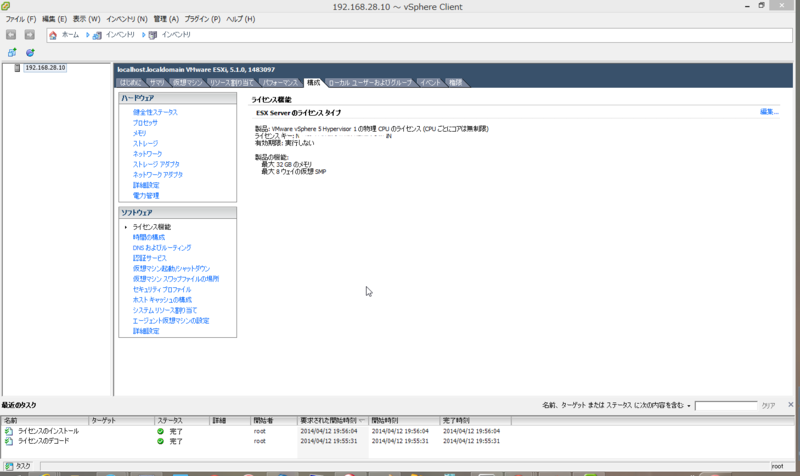The width and height of the screenshot is (800, 476).
Task: Switch to the はじめに tab
Action: pos(130,83)
